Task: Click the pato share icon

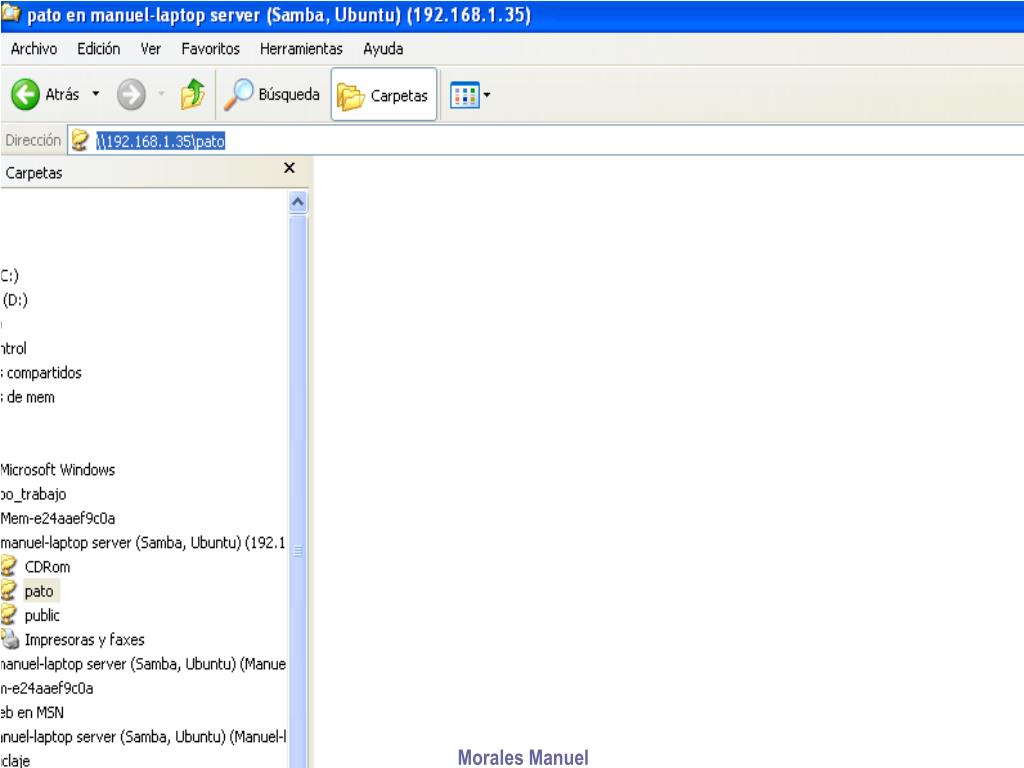Action: tap(8, 590)
